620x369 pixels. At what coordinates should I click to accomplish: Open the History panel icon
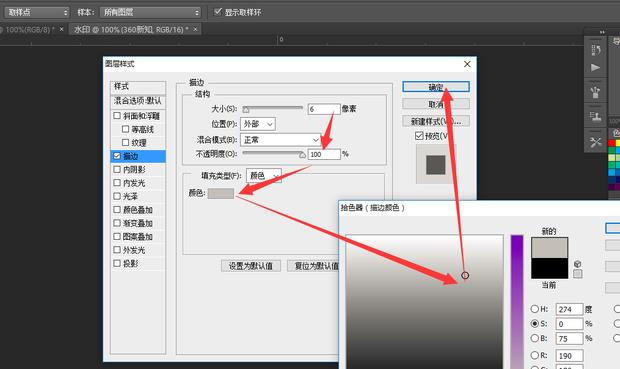click(595, 50)
